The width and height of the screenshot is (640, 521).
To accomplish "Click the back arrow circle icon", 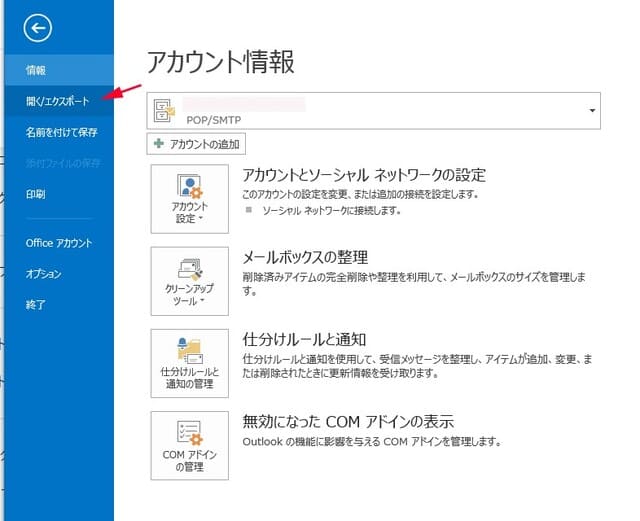I will click(x=41, y=29).
